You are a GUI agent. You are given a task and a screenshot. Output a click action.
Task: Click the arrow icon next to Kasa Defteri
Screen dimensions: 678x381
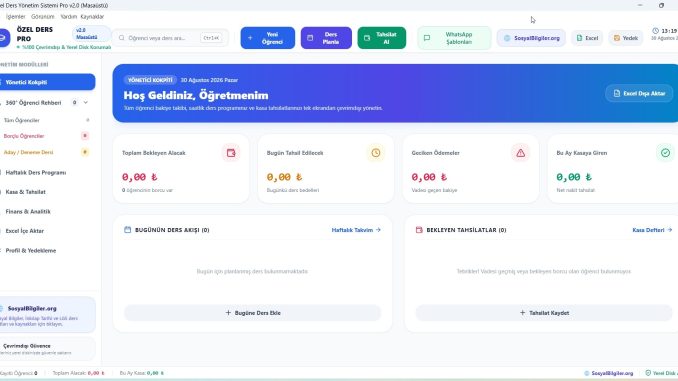coord(670,230)
